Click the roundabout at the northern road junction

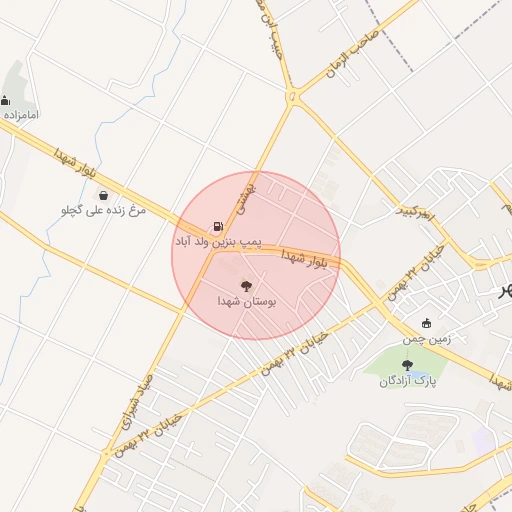coord(292,97)
